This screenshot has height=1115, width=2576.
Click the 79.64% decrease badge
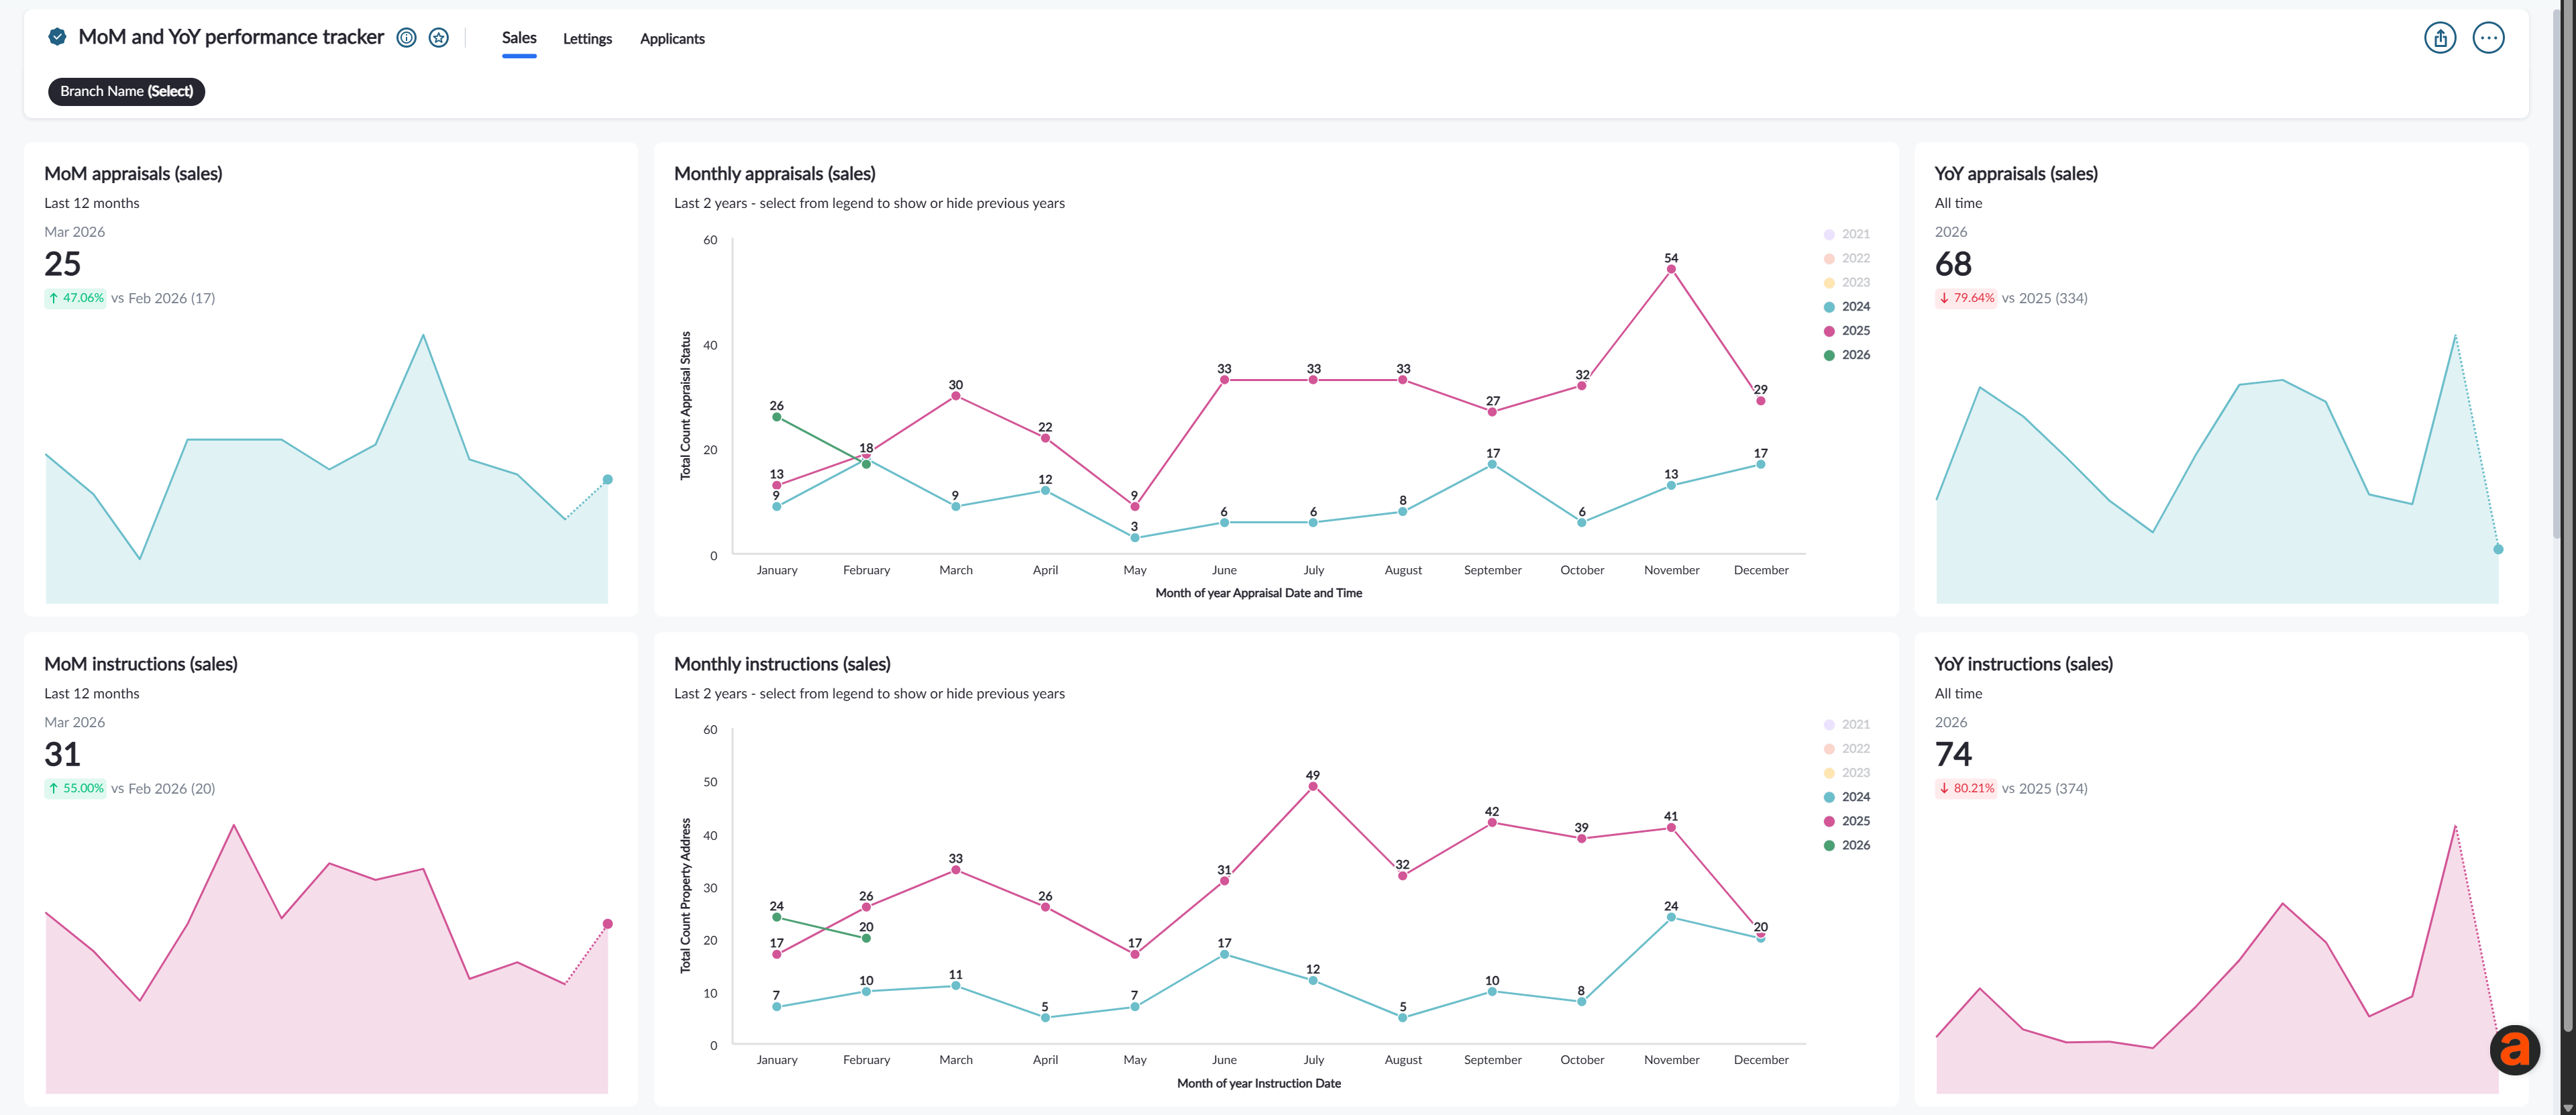click(x=1966, y=298)
